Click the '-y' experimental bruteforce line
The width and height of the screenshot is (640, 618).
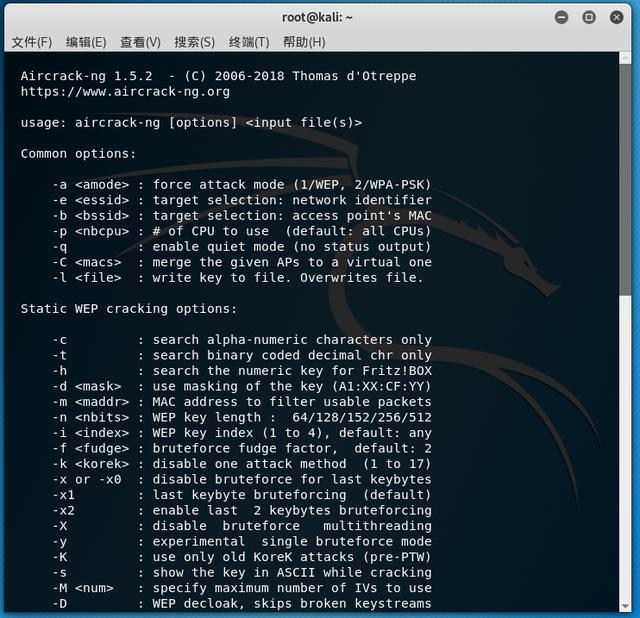[242, 541]
